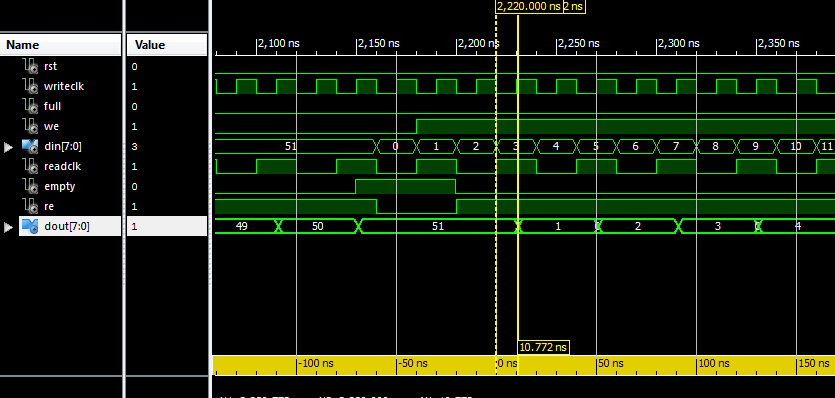Click the 2,220.000 ns cursor time label

coord(528,7)
